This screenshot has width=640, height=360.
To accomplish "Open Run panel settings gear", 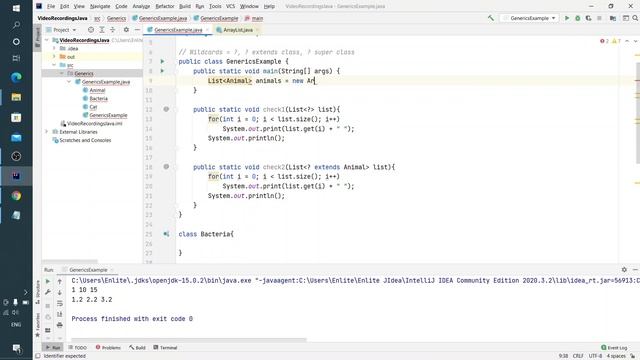I will click(624, 269).
